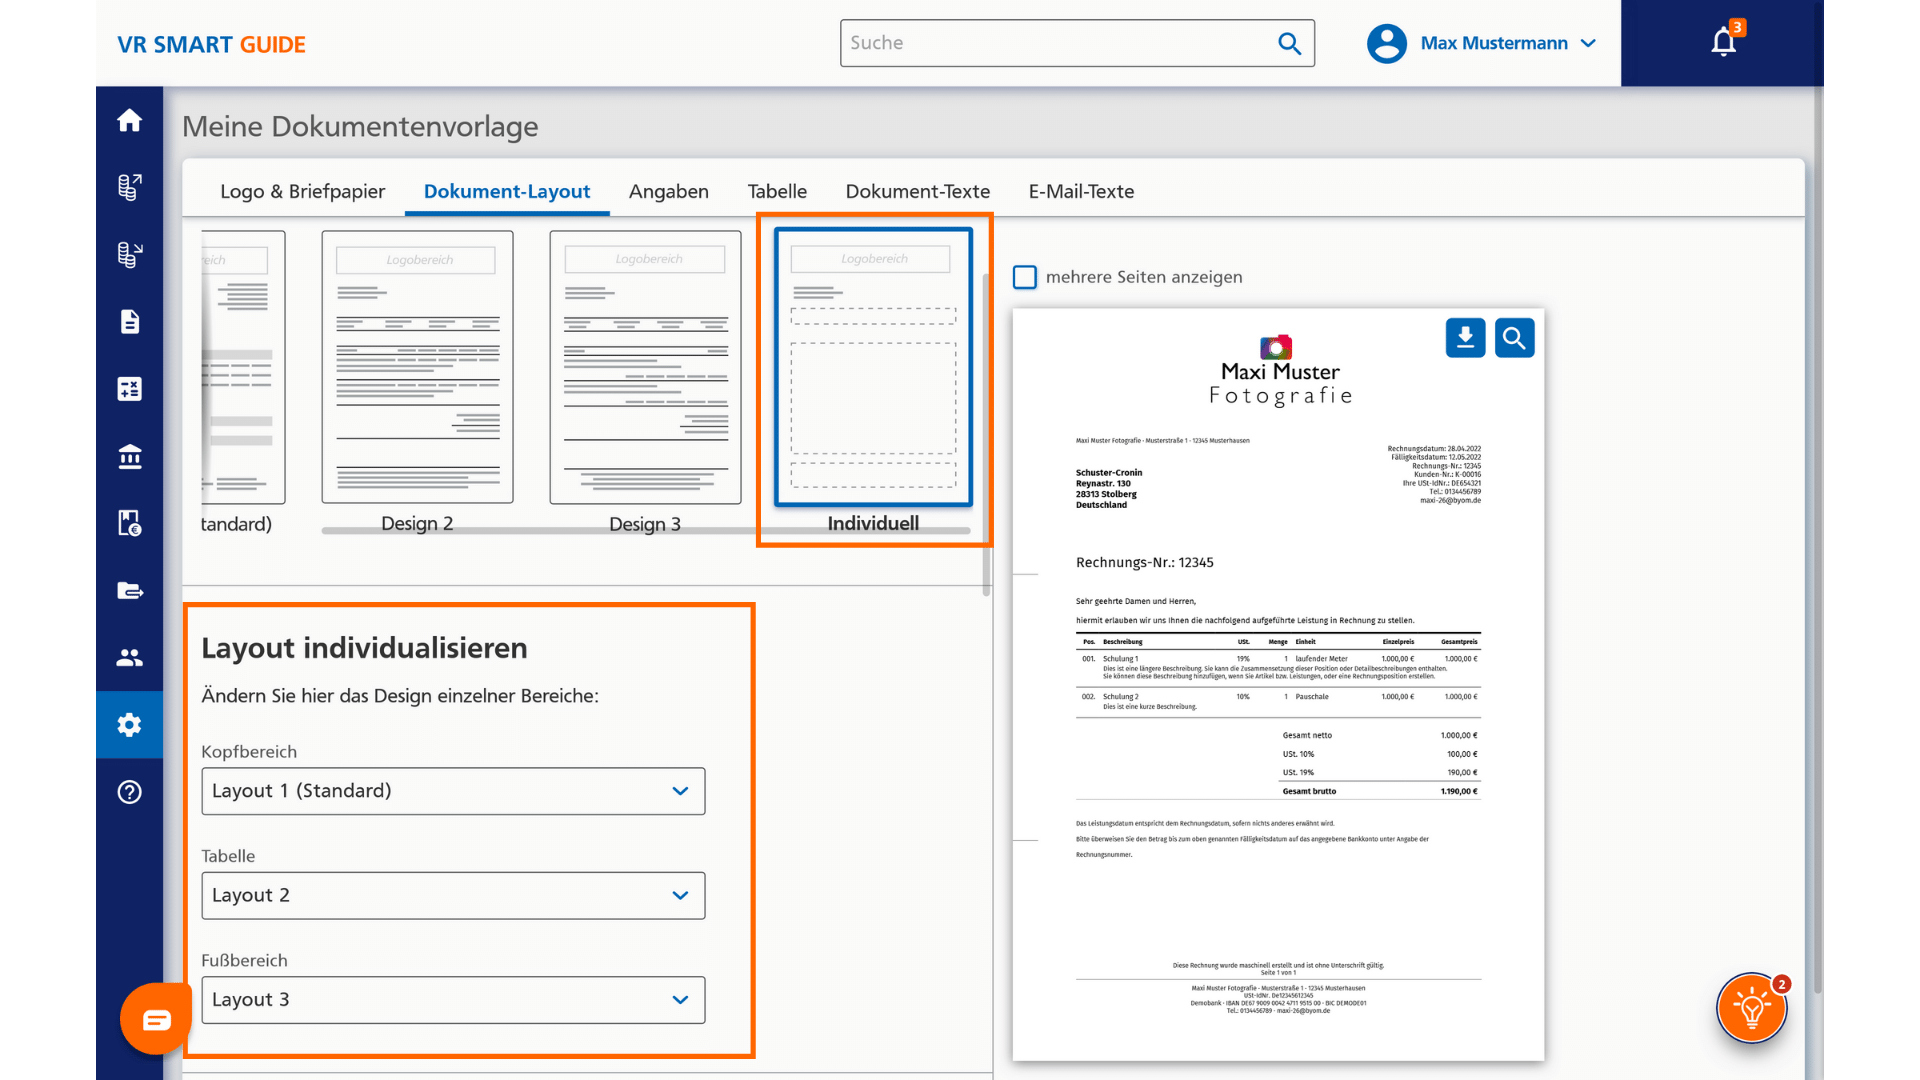The height and width of the screenshot is (1080, 1920).
Task: Click the incoming payments coins icon
Action: tap(129, 254)
